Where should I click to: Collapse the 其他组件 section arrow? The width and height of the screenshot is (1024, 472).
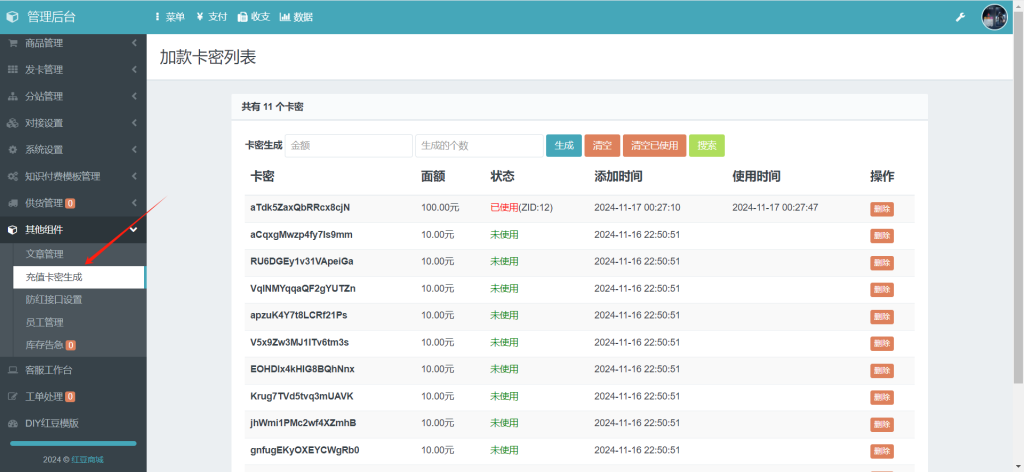134,230
